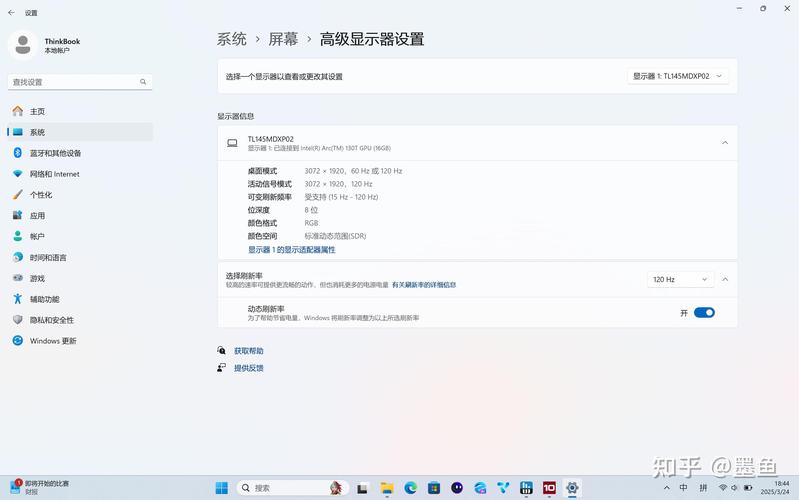This screenshot has width=799, height=500.
Task: Open 有关刷新率的详细信息 link
Action: pyautogui.click(x=424, y=285)
